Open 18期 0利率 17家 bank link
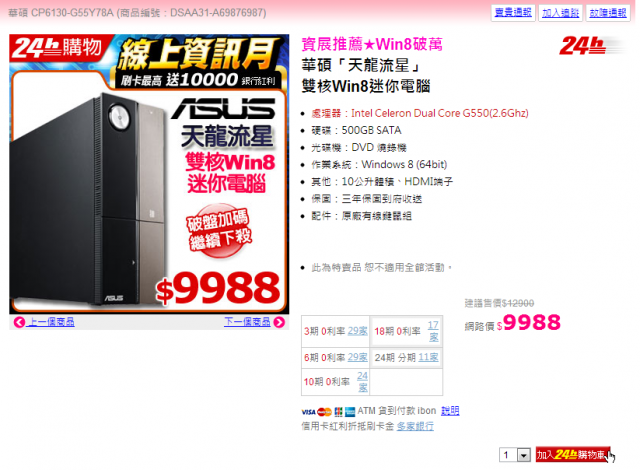 pos(433,331)
